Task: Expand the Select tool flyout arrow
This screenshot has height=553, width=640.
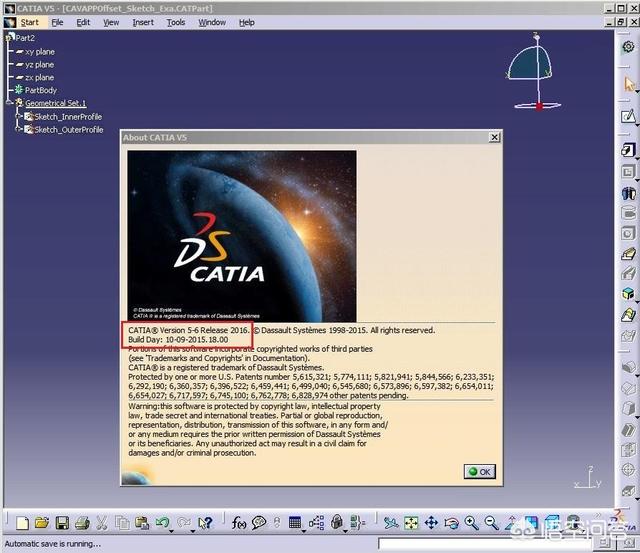Action: pos(636,92)
